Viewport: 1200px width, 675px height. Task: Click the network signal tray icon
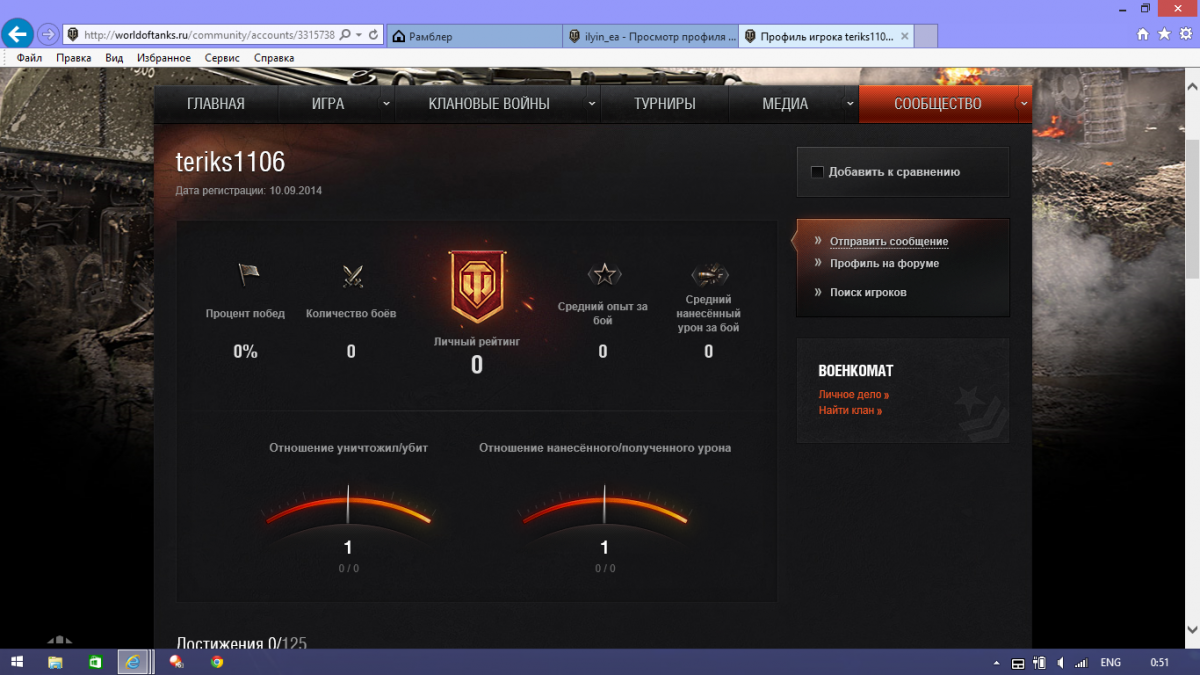[1080, 662]
